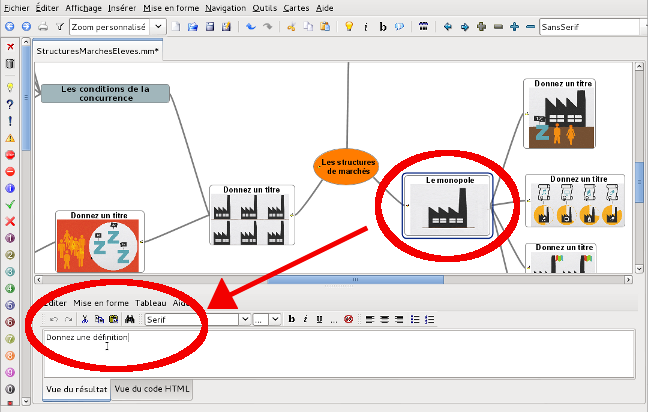Click the binoculars search icon in note editor
648x412 pixels.
coord(130,319)
